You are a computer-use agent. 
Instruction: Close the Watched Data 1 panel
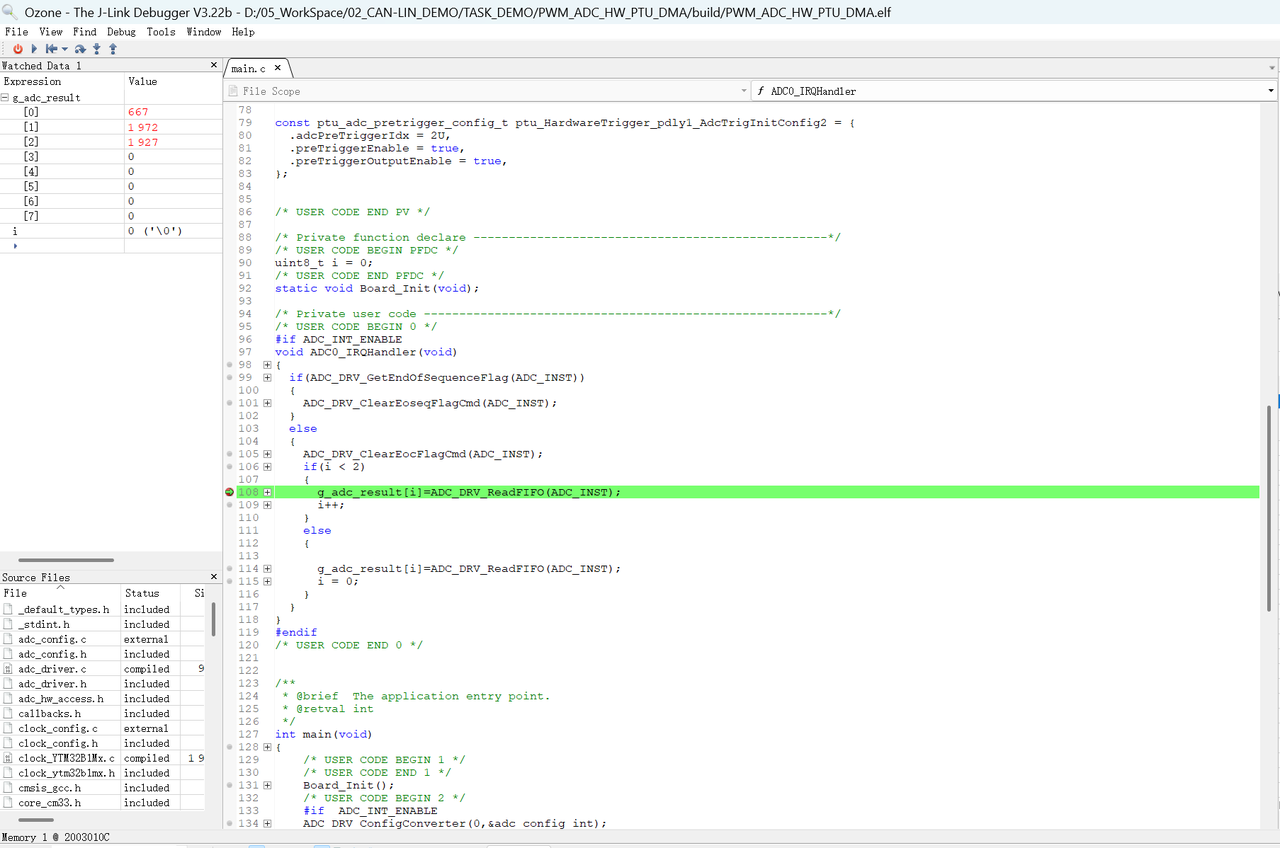(x=213, y=65)
